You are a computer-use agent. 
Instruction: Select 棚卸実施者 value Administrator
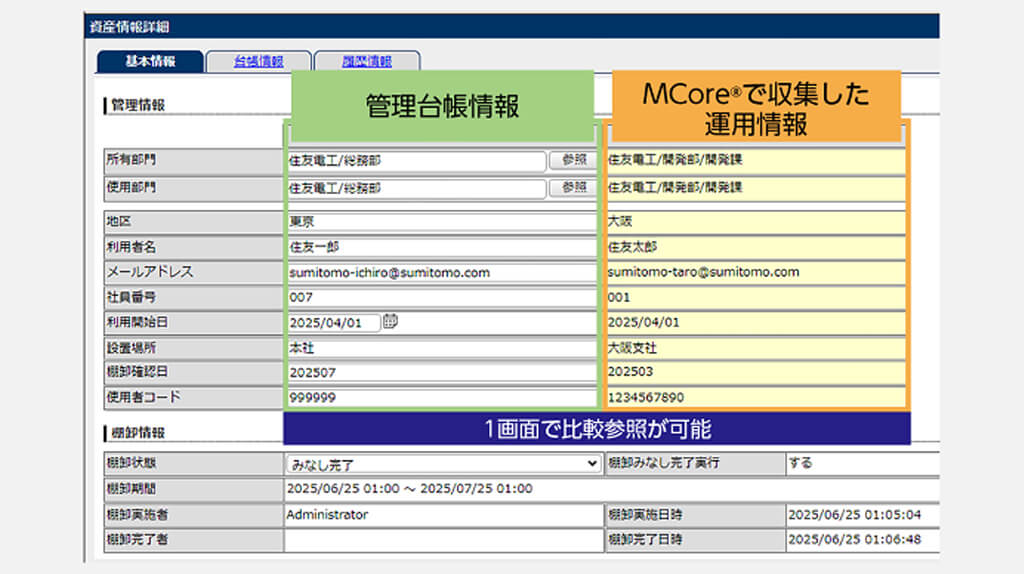pos(327,515)
